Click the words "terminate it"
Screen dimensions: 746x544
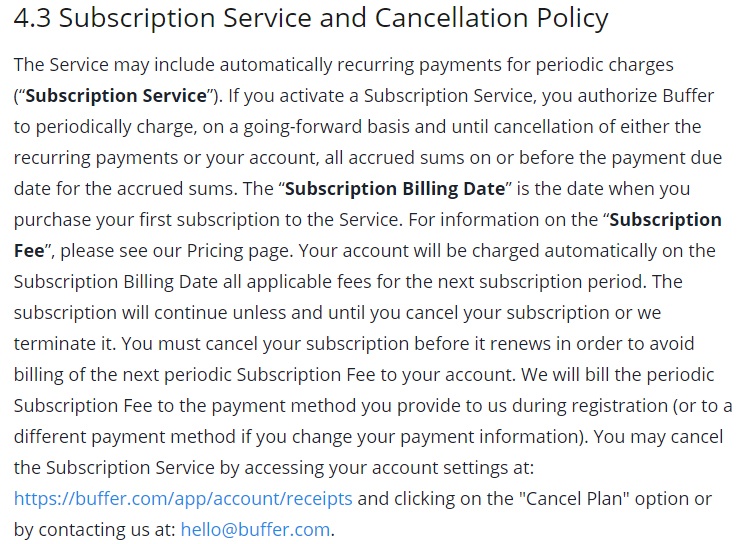63,344
